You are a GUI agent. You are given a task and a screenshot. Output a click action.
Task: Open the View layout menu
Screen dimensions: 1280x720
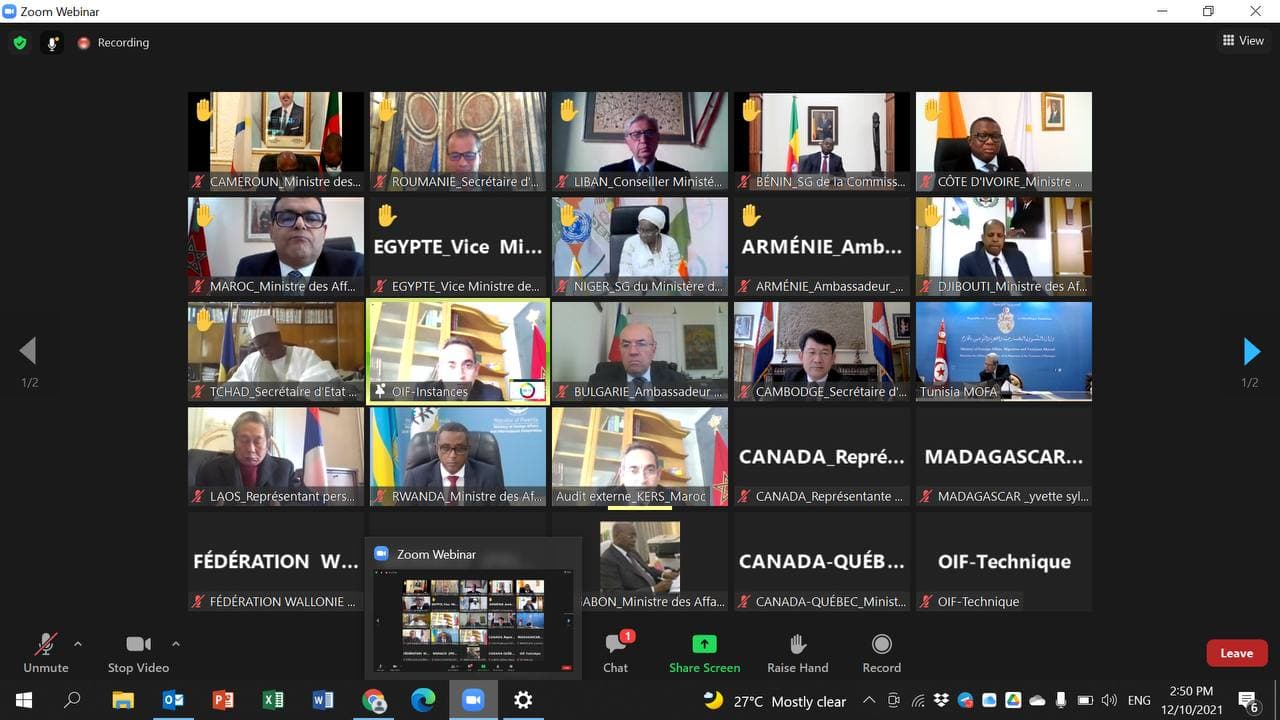click(1243, 41)
